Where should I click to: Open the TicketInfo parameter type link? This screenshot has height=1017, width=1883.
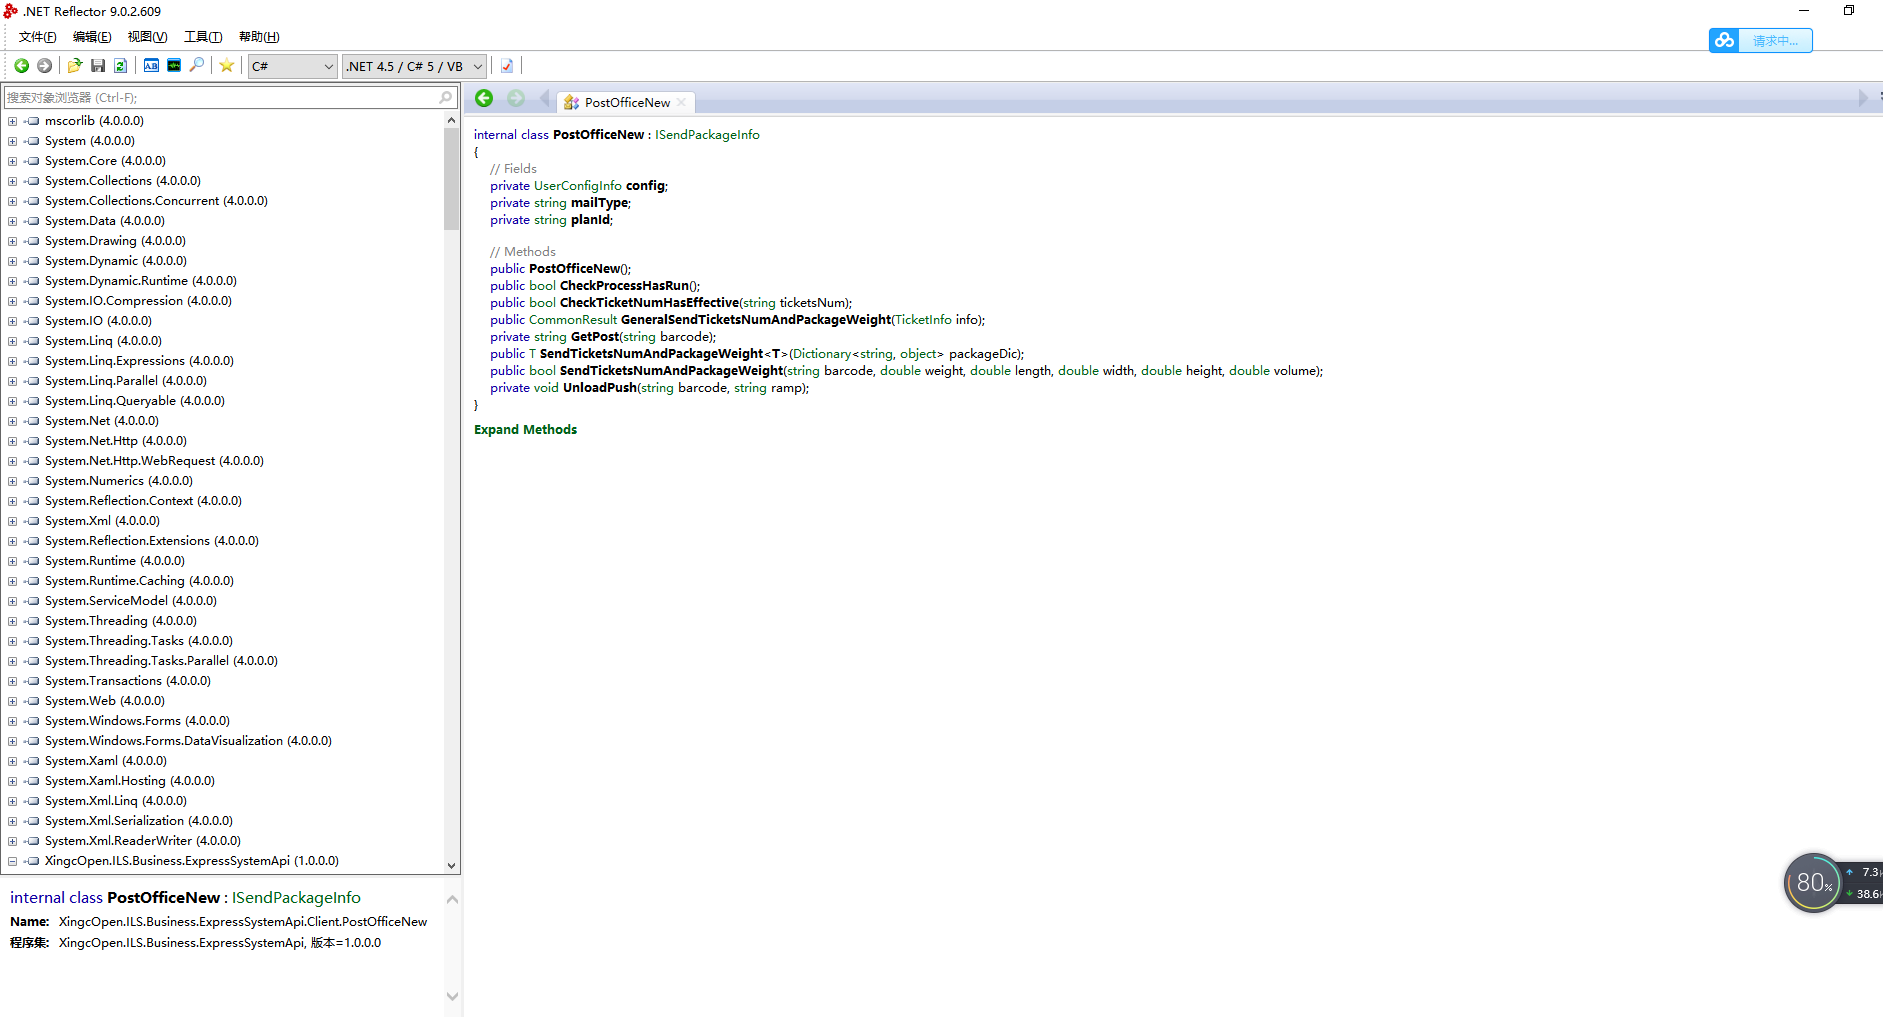click(923, 320)
